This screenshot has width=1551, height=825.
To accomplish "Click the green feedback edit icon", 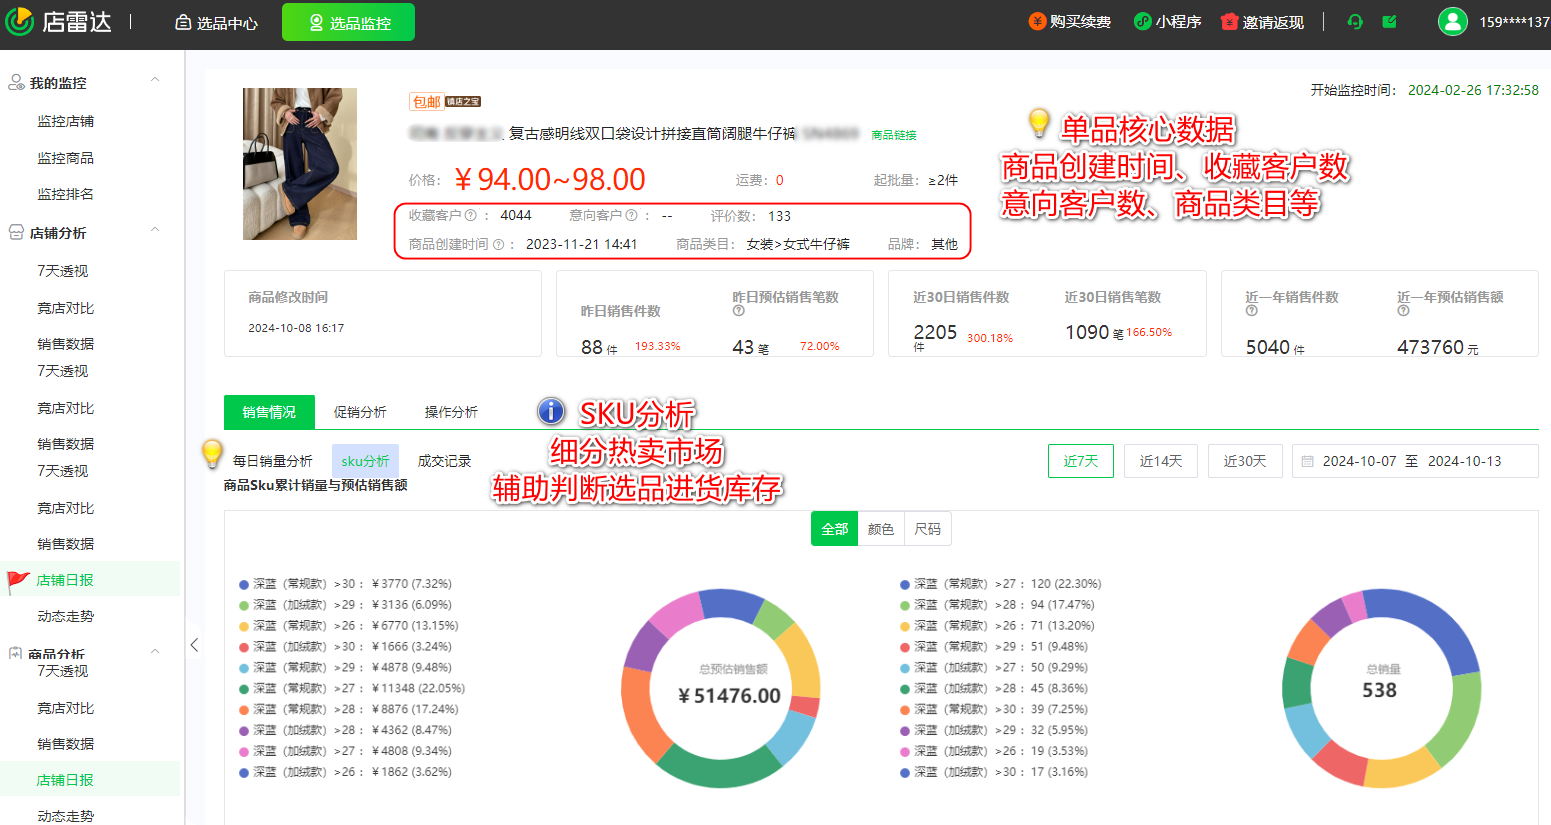I will click(x=1389, y=20).
